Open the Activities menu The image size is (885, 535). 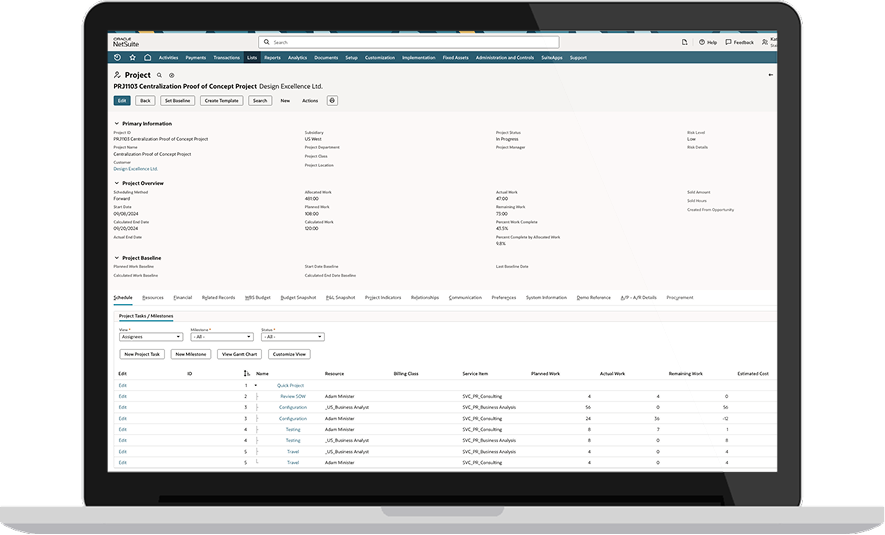168,58
